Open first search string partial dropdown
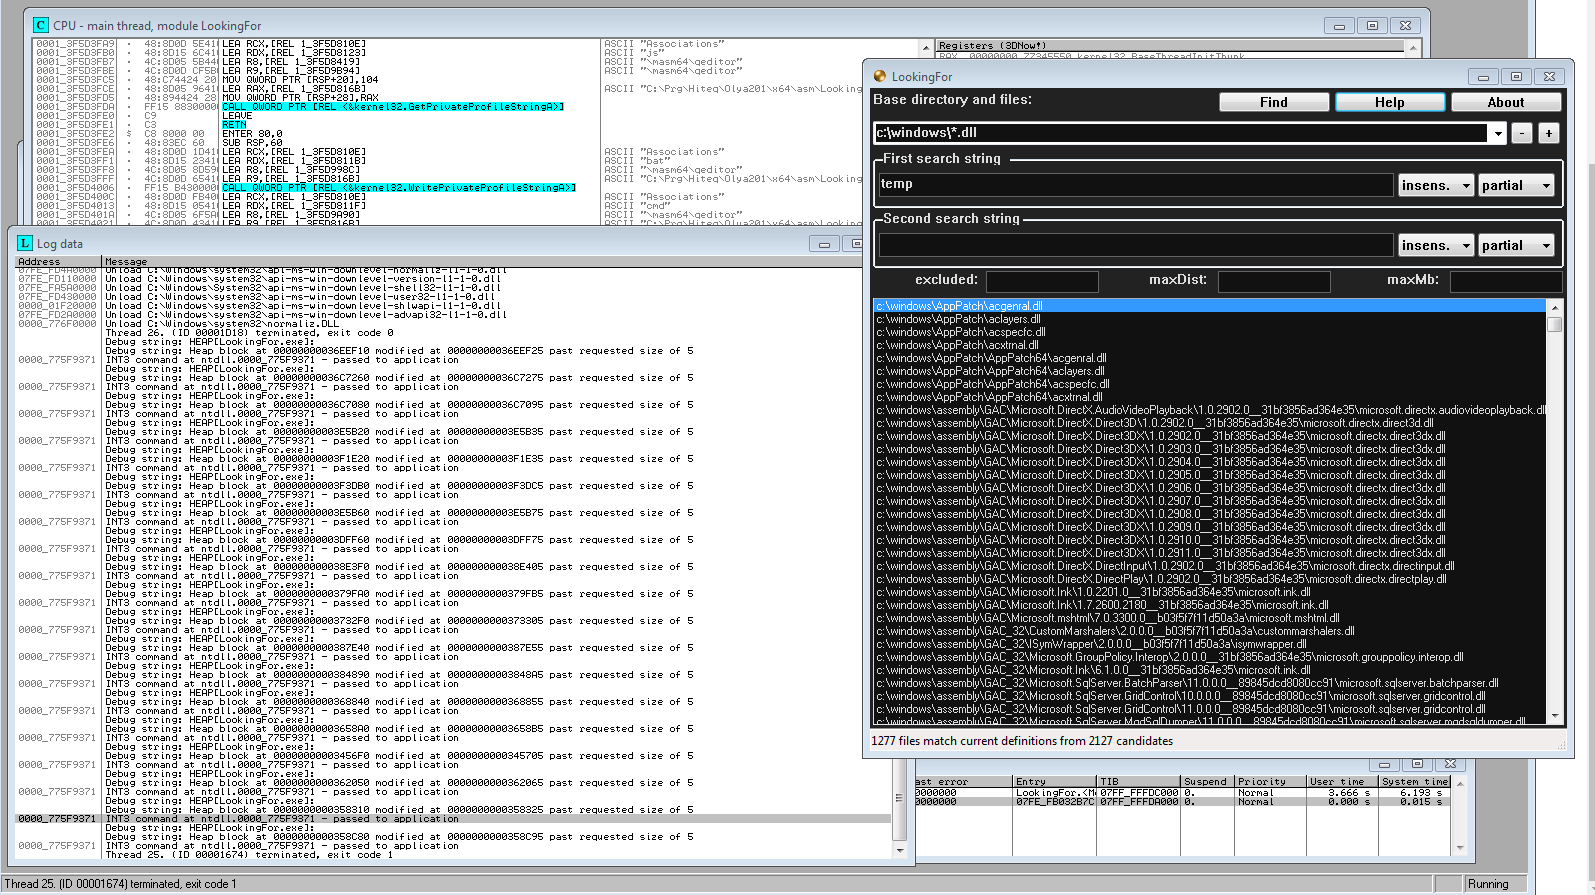The image size is (1595, 895). point(1517,185)
